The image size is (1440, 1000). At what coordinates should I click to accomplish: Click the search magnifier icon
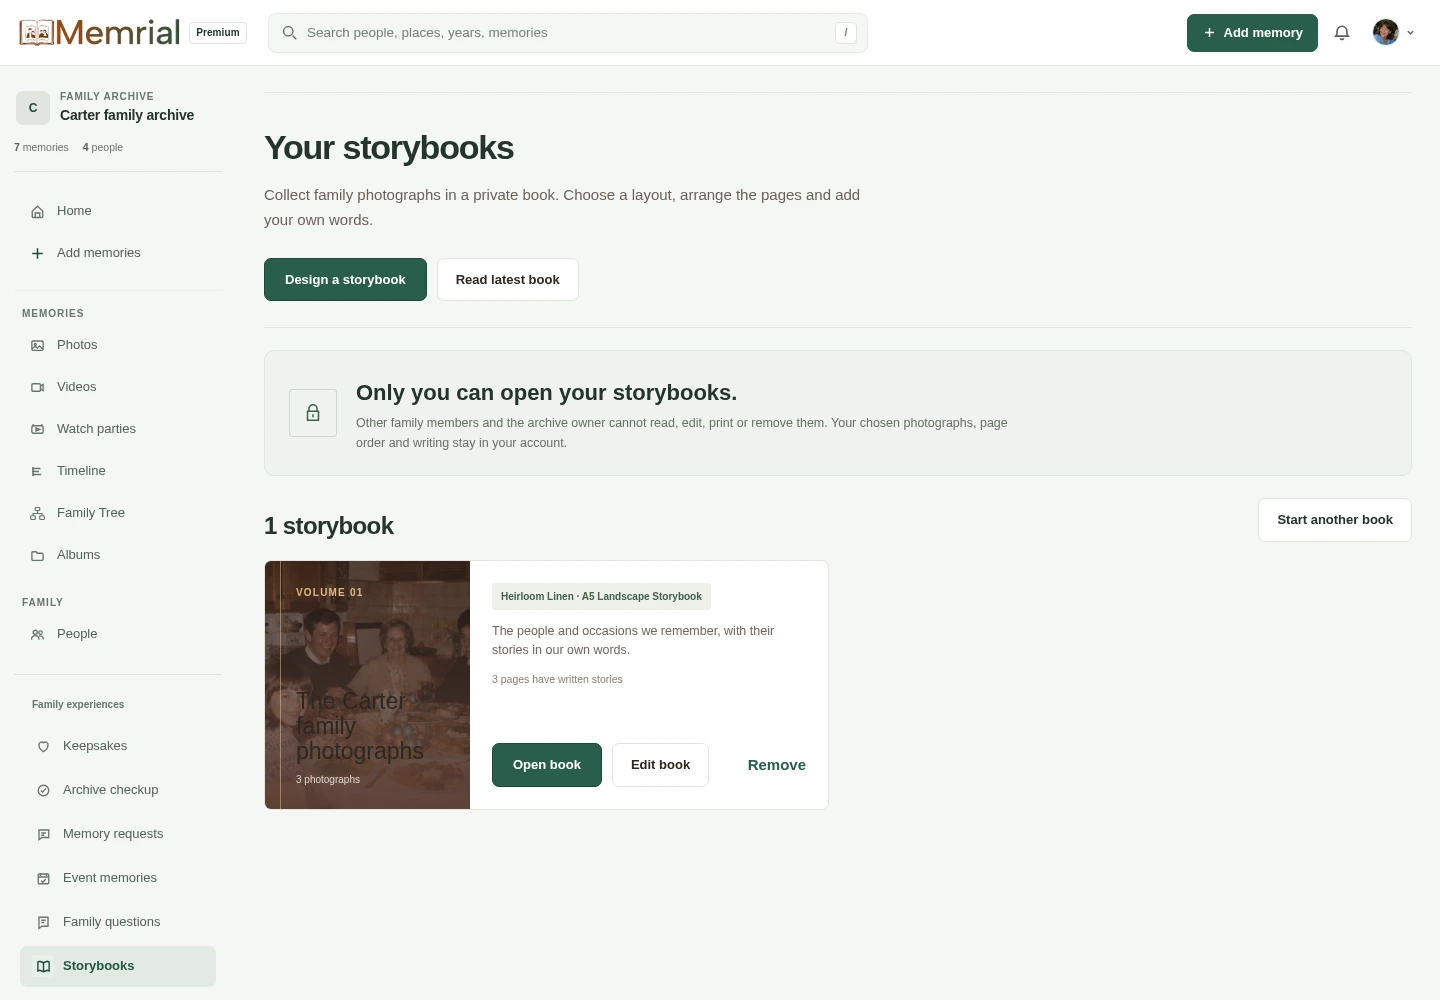click(x=289, y=33)
